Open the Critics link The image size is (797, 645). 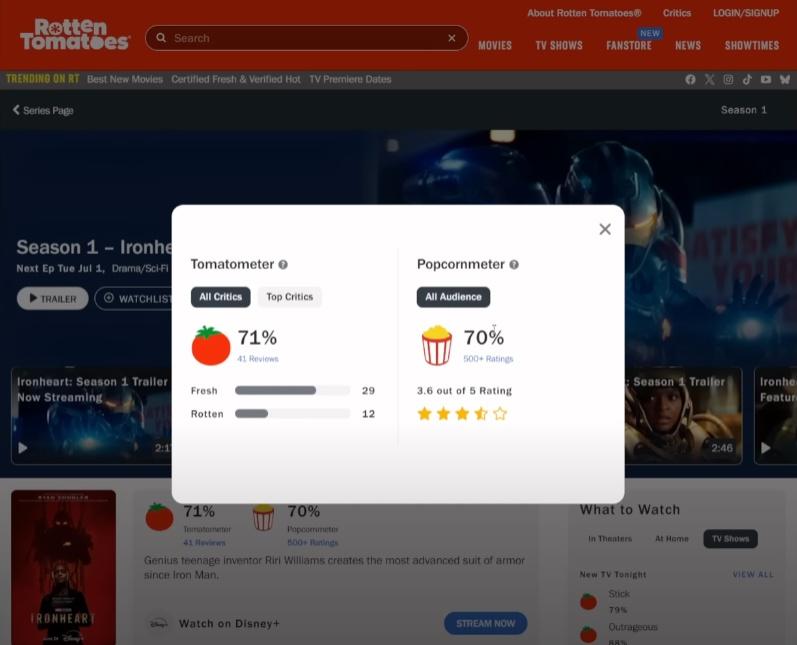click(x=677, y=13)
